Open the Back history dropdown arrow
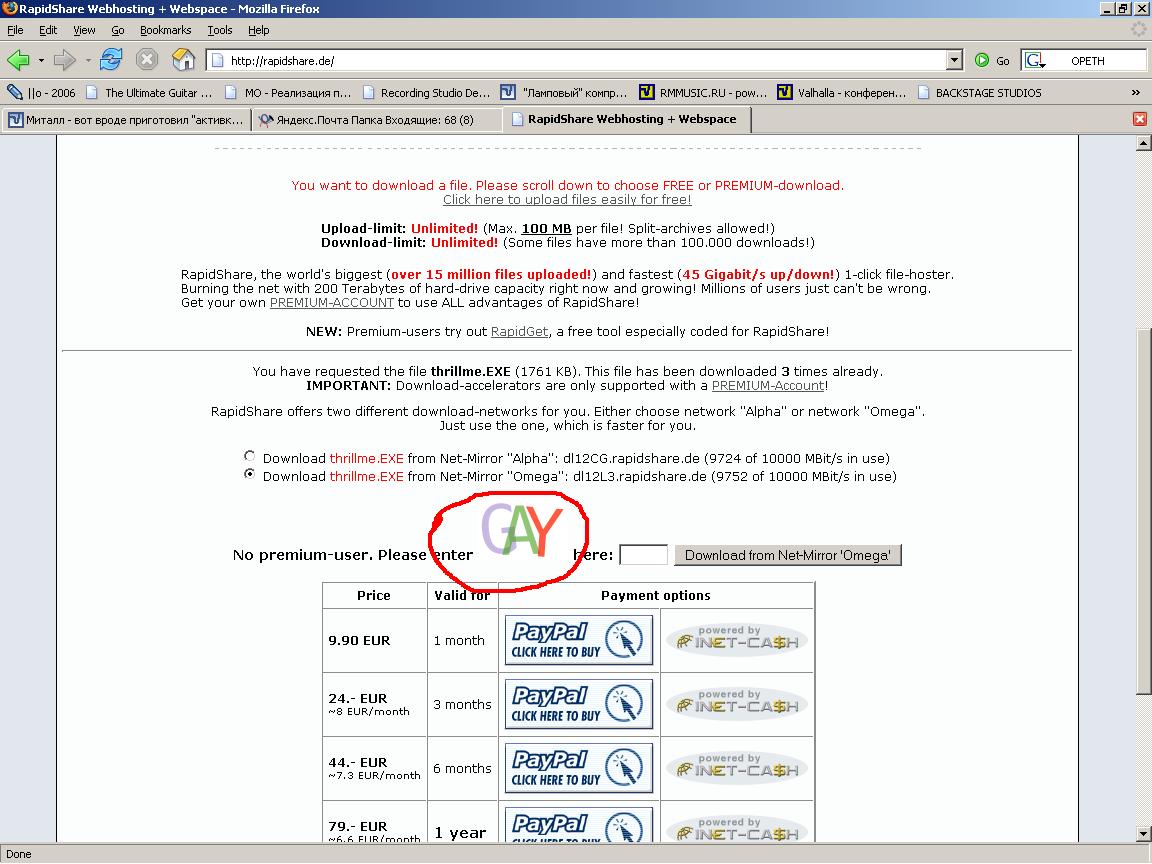Viewport: 1152px width, 864px height. coord(40,60)
